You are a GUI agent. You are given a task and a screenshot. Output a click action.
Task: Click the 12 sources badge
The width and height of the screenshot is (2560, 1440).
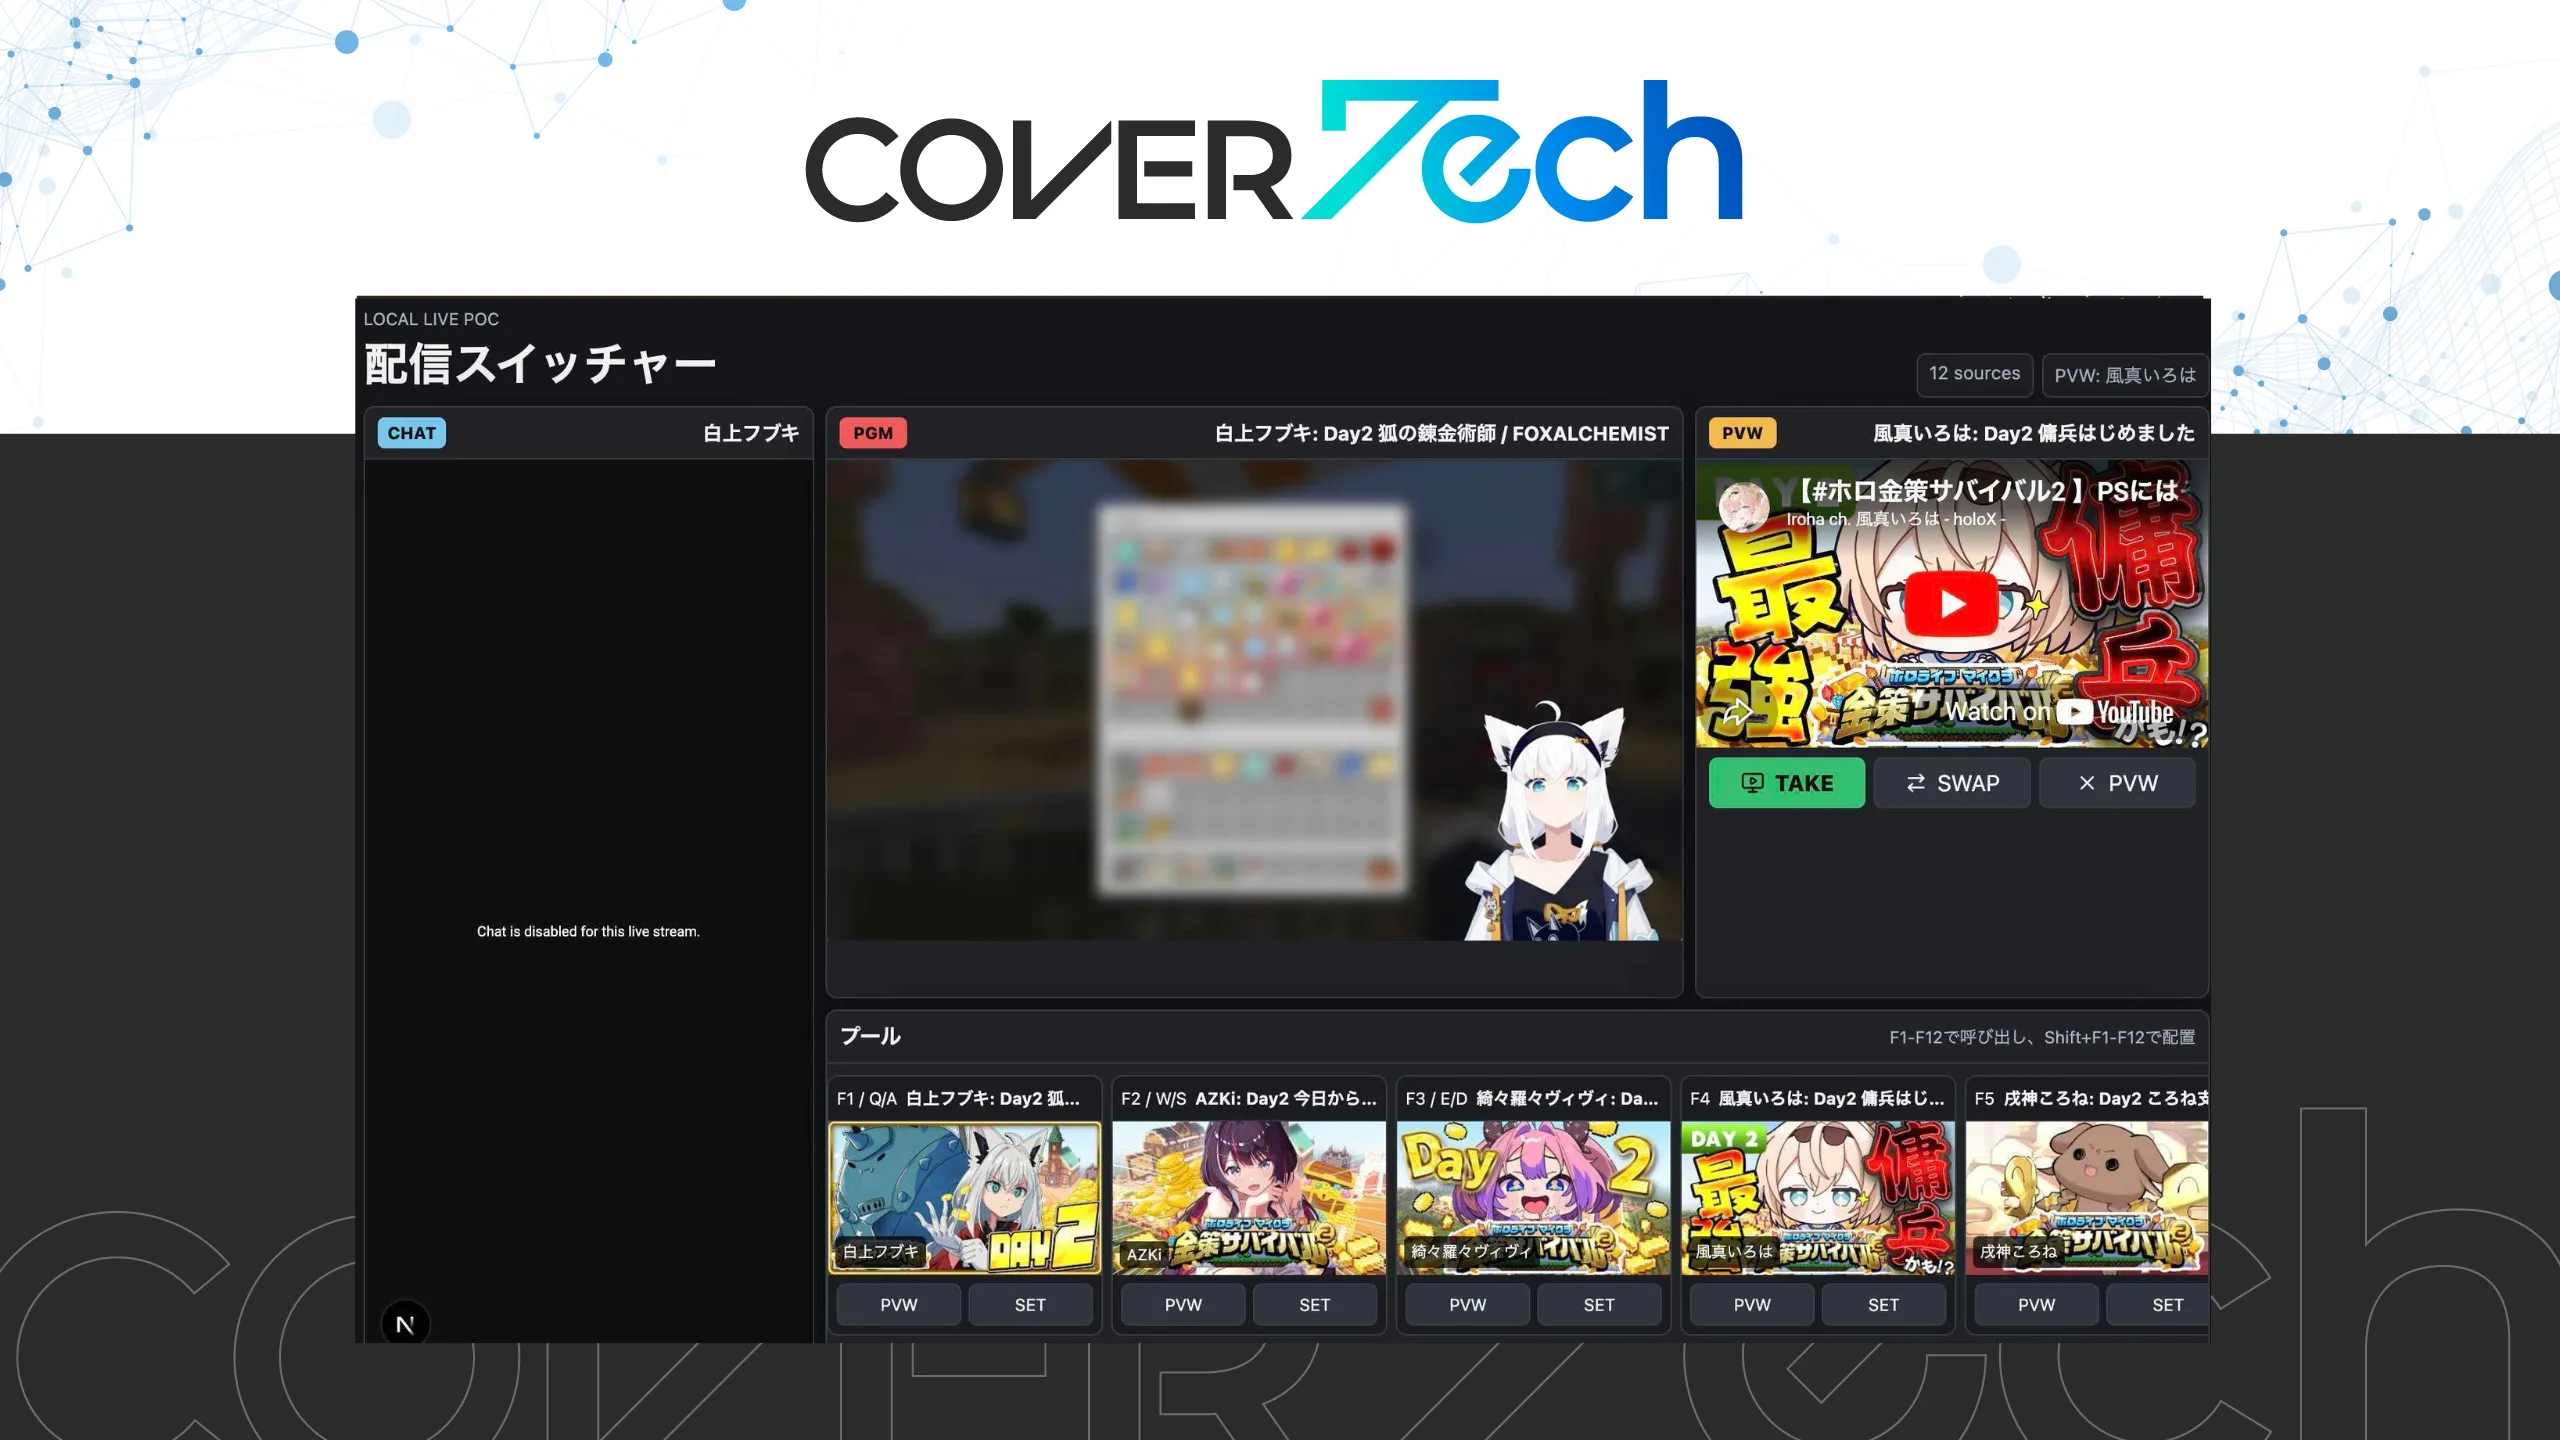click(1974, 374)
